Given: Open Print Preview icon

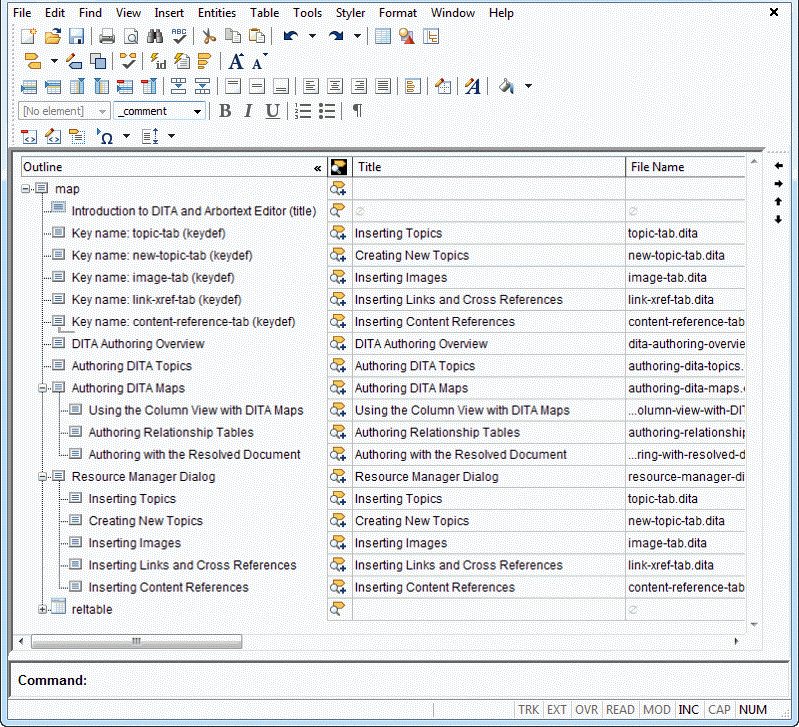Looking at the screenshot, I should click(131, 36).
